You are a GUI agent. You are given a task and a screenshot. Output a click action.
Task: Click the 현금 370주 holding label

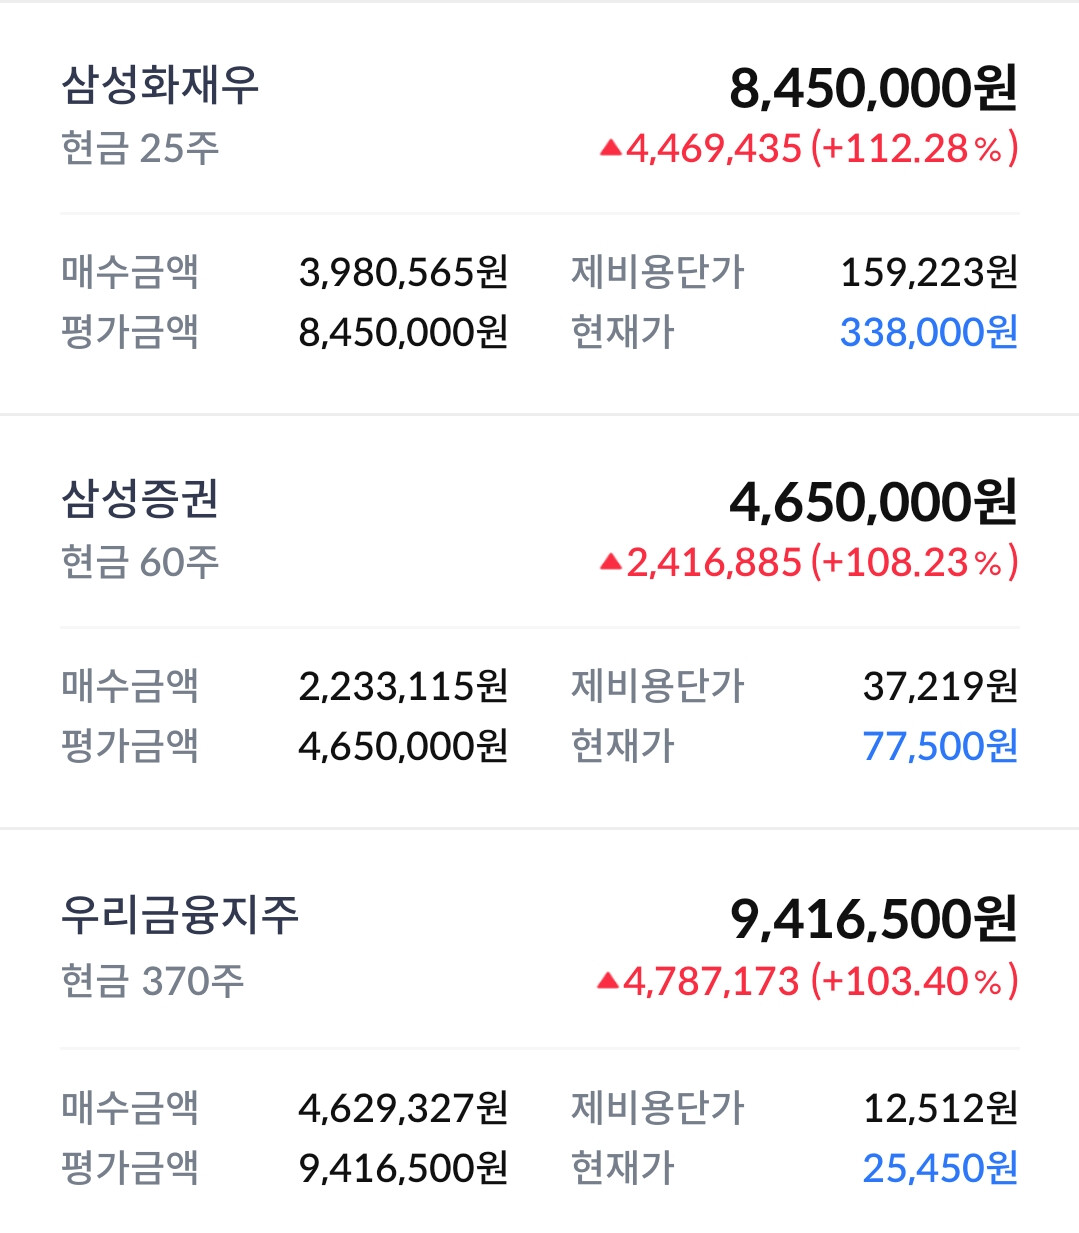(153, 981)
